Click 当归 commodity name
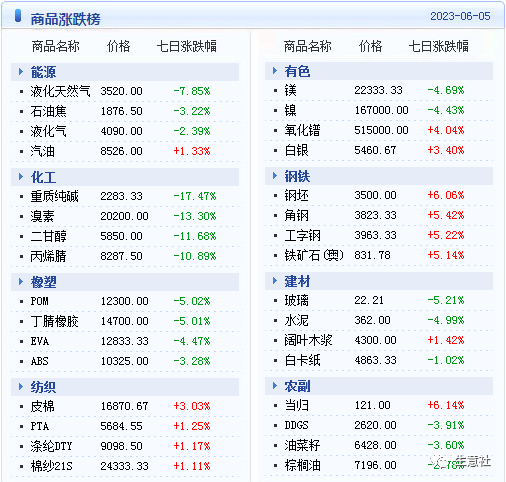Screen dimensions: 506x482 pos(296,405)
